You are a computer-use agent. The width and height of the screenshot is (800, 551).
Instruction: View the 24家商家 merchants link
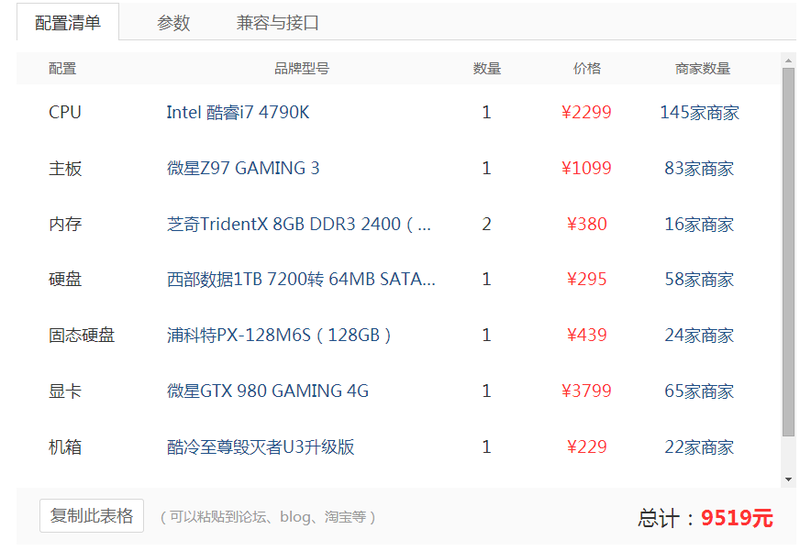[x=699, y=335]
